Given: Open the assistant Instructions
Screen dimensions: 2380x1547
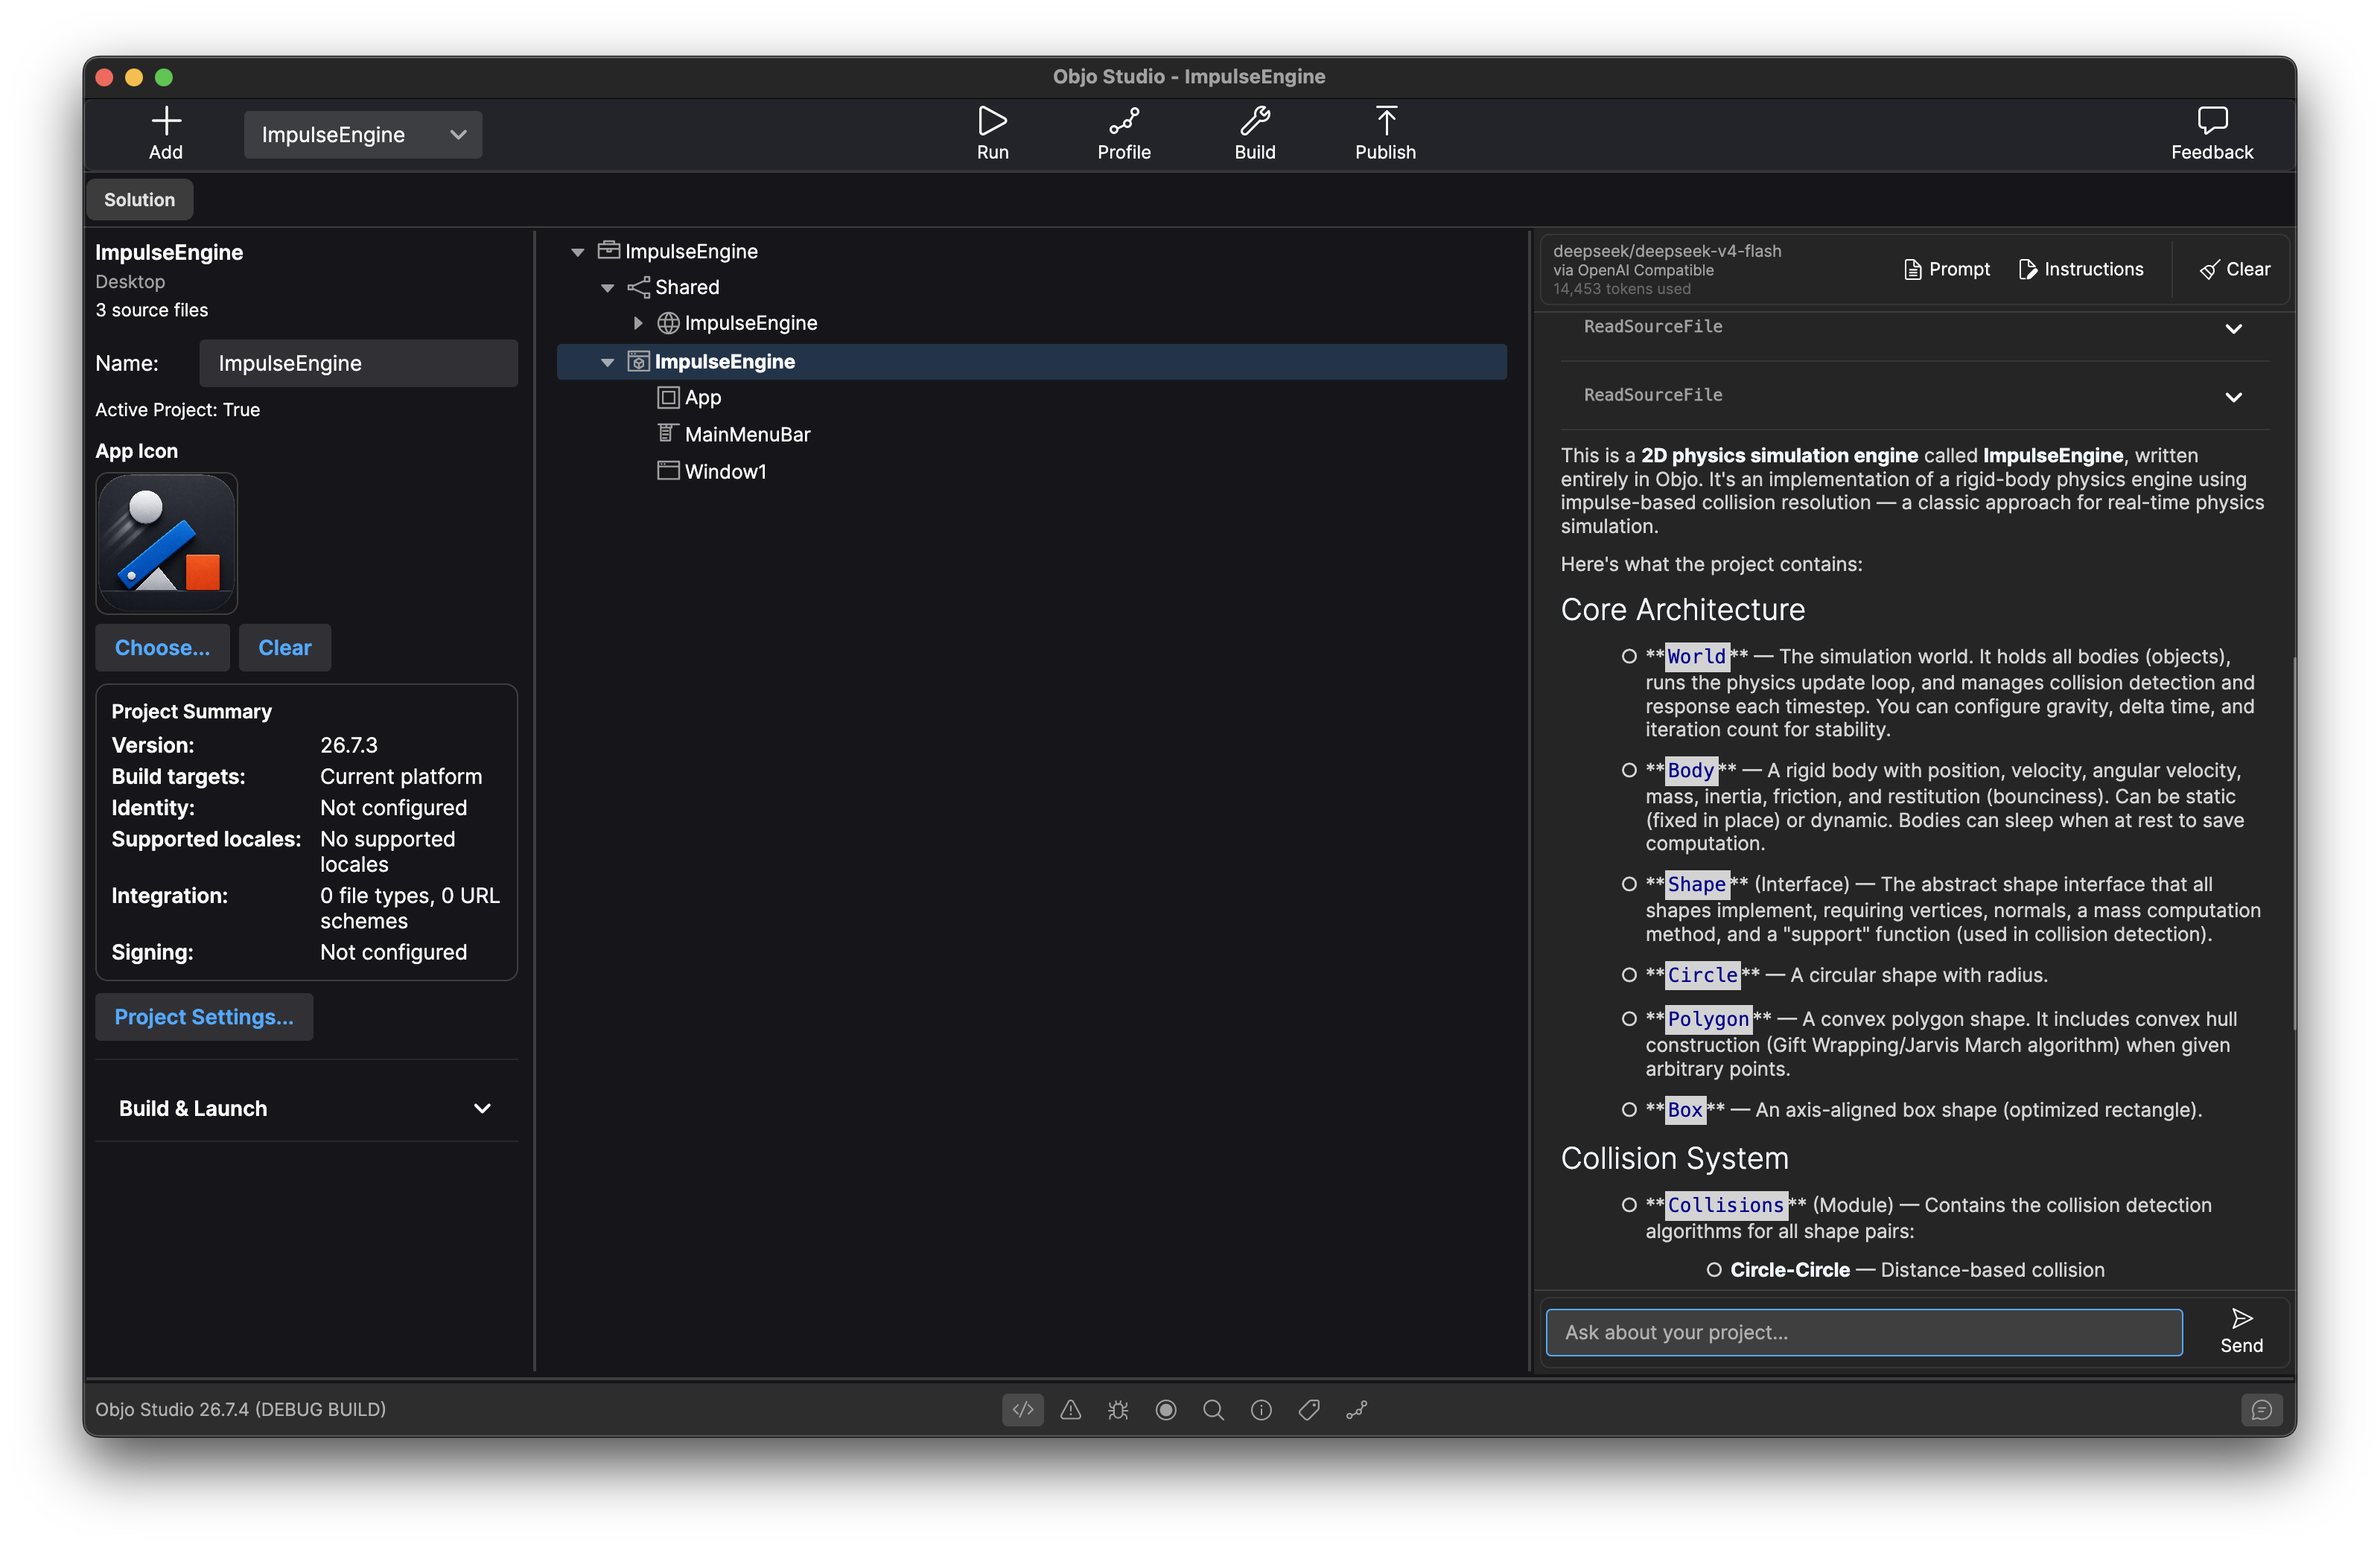Looking at the screenshot, I should coord(2080,269).
